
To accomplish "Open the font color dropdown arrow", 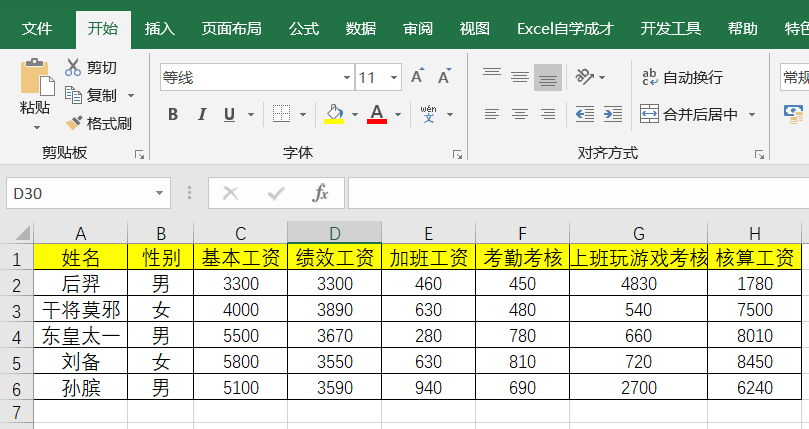I will click(x=398, y=114).
